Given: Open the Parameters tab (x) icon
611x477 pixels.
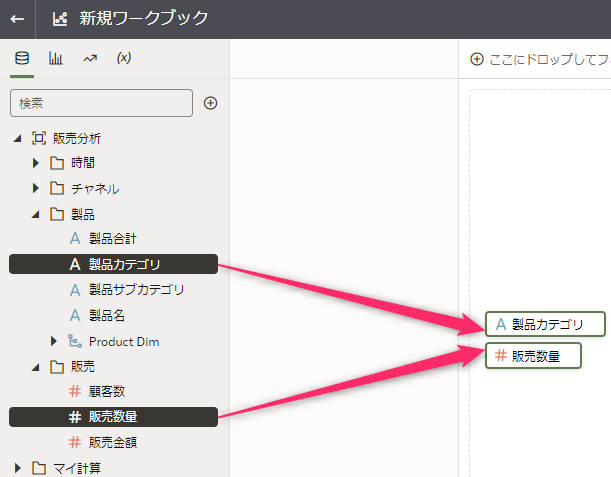Looking at the screenshot, I should [124, 58].
